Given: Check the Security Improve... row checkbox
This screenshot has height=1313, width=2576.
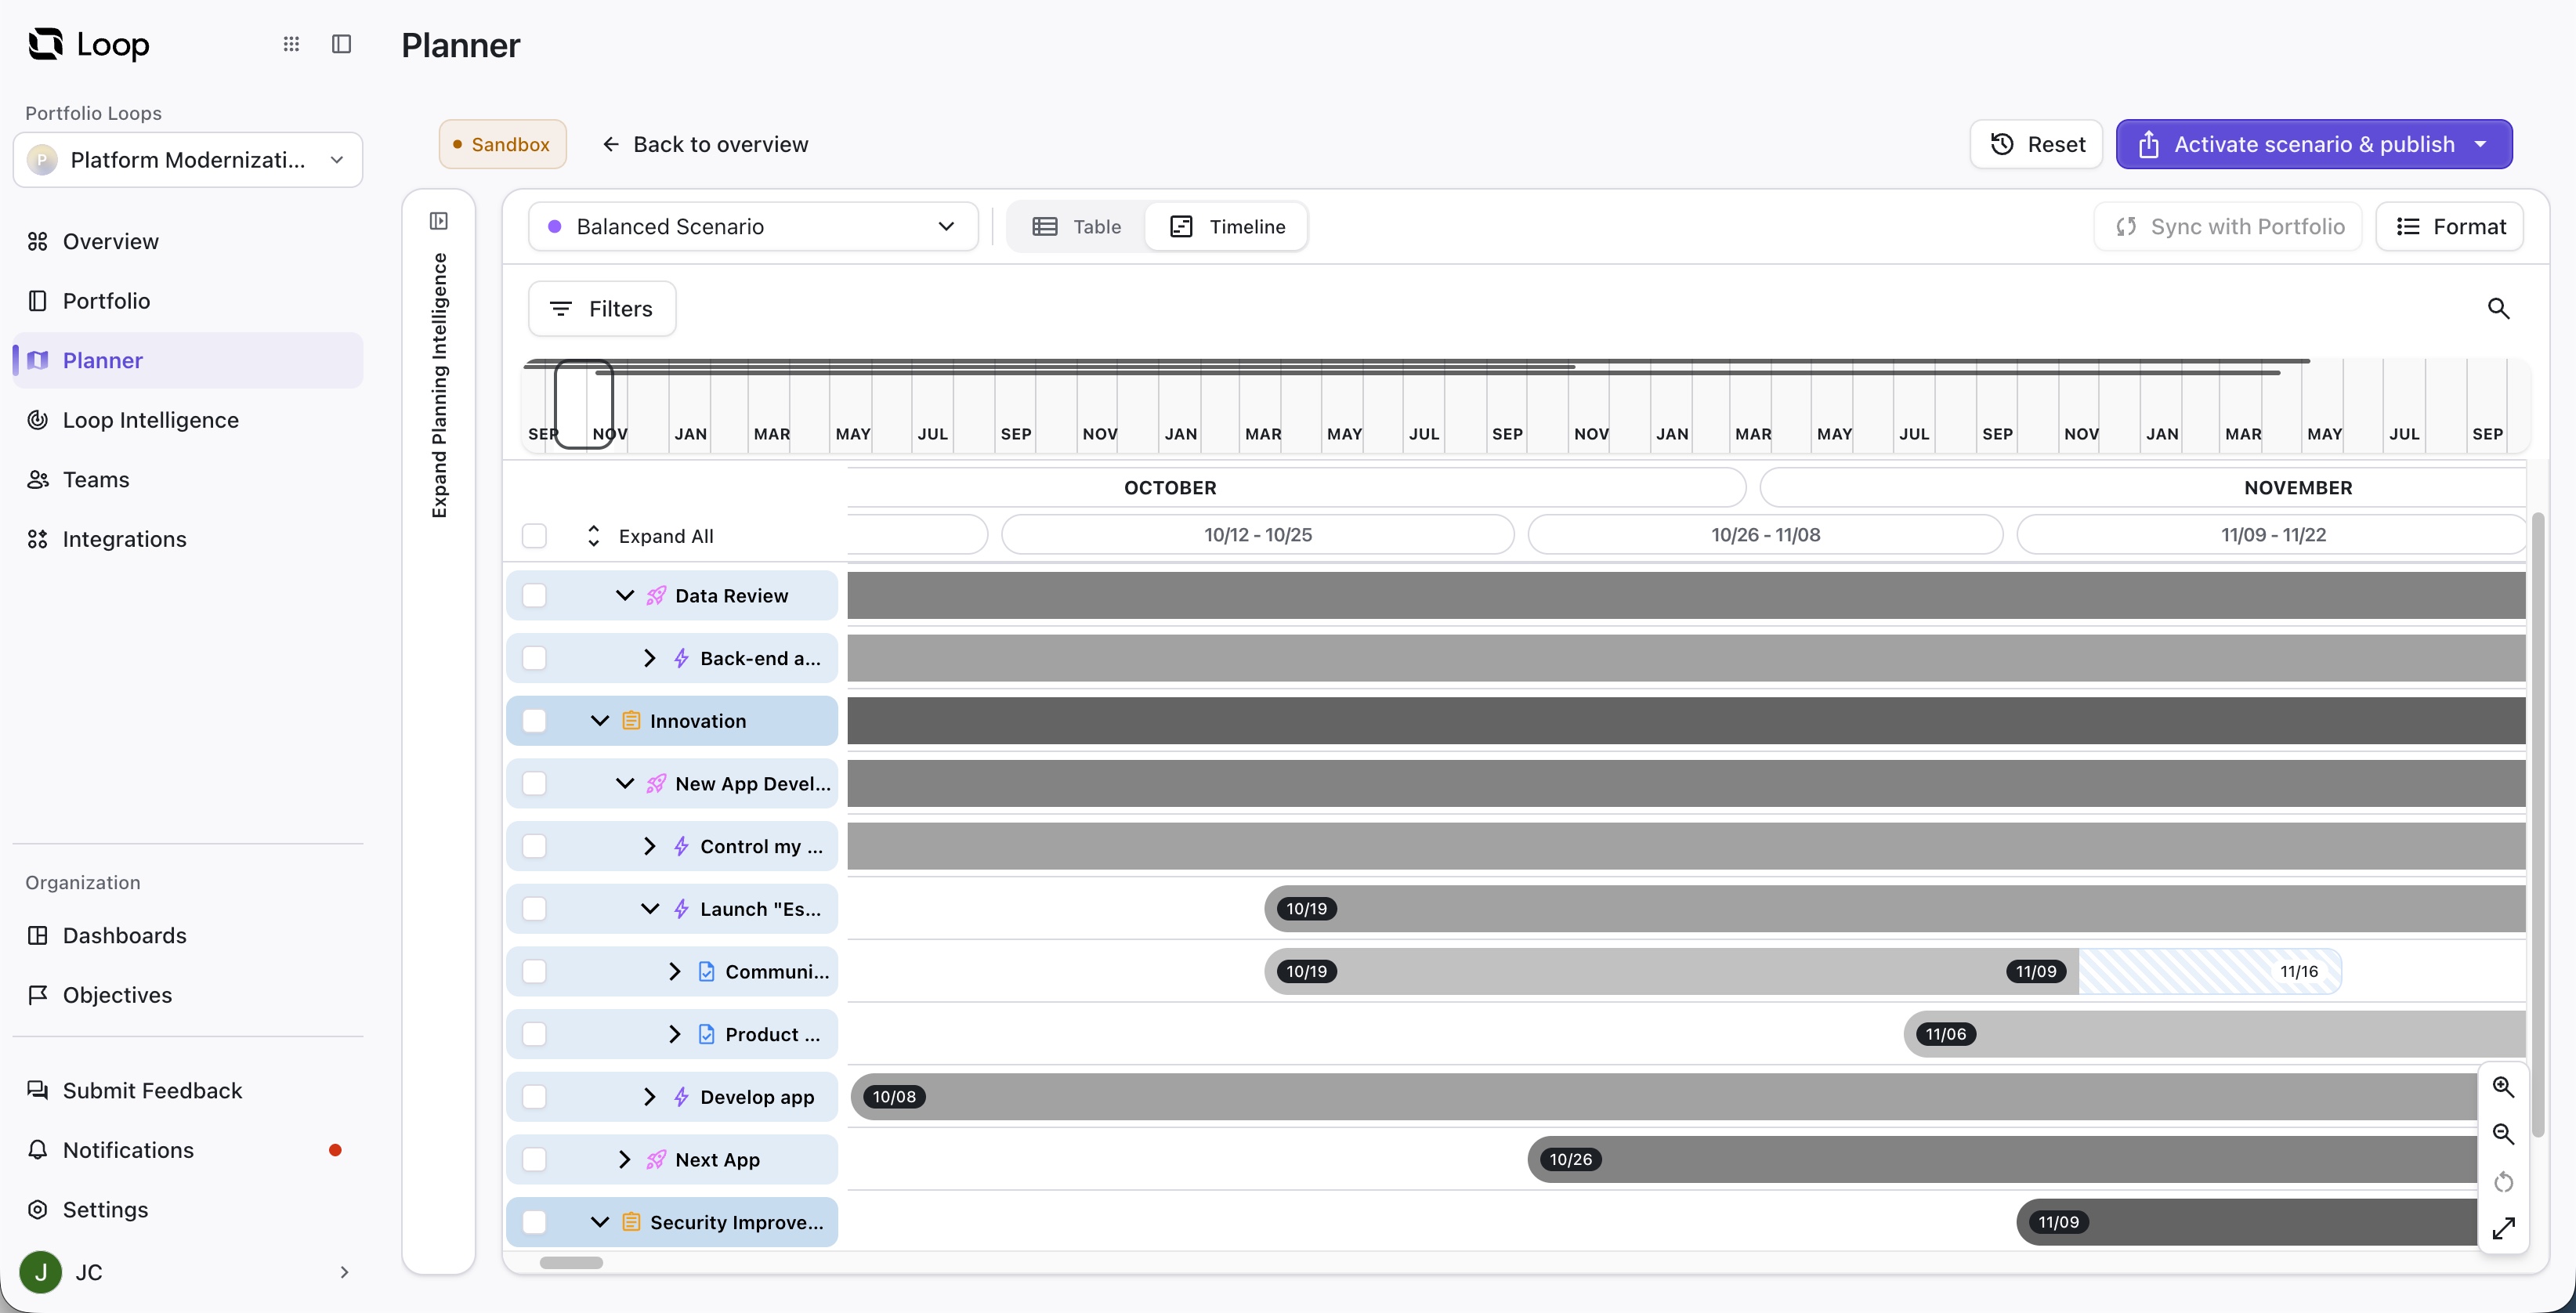Looking at the screenshot, I should click(534, 1222).
